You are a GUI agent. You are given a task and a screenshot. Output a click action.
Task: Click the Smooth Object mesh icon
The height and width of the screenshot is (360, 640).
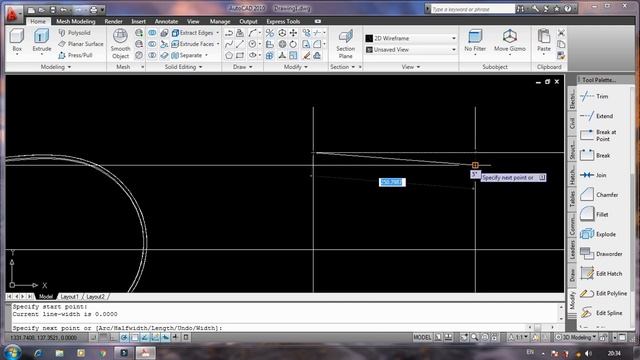[x=120, y=36]
